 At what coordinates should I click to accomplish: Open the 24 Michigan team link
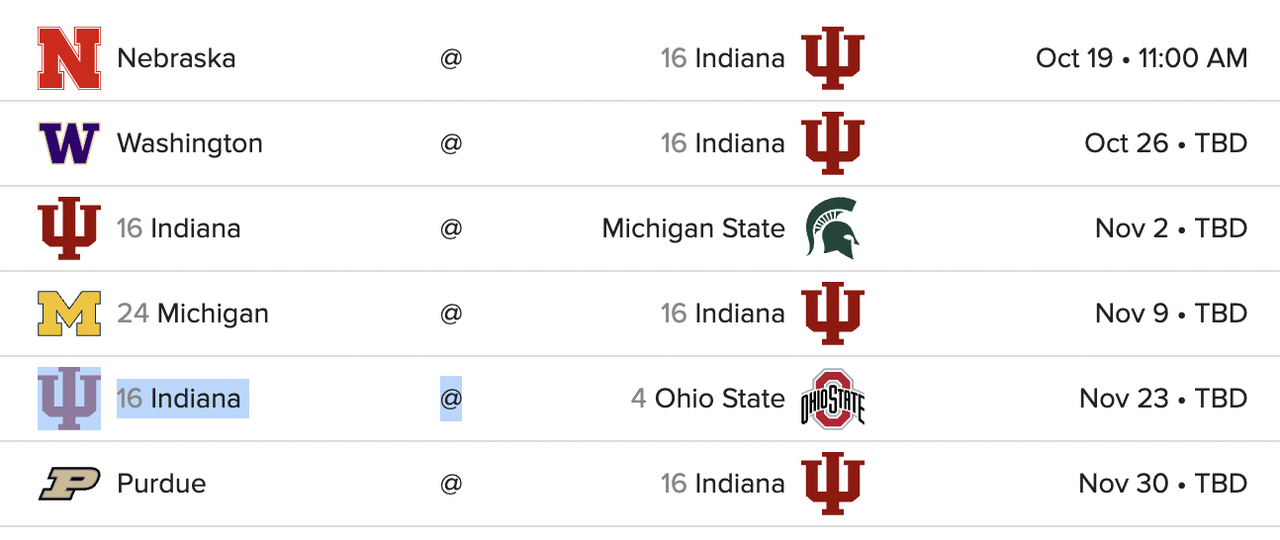pos(193,313)
